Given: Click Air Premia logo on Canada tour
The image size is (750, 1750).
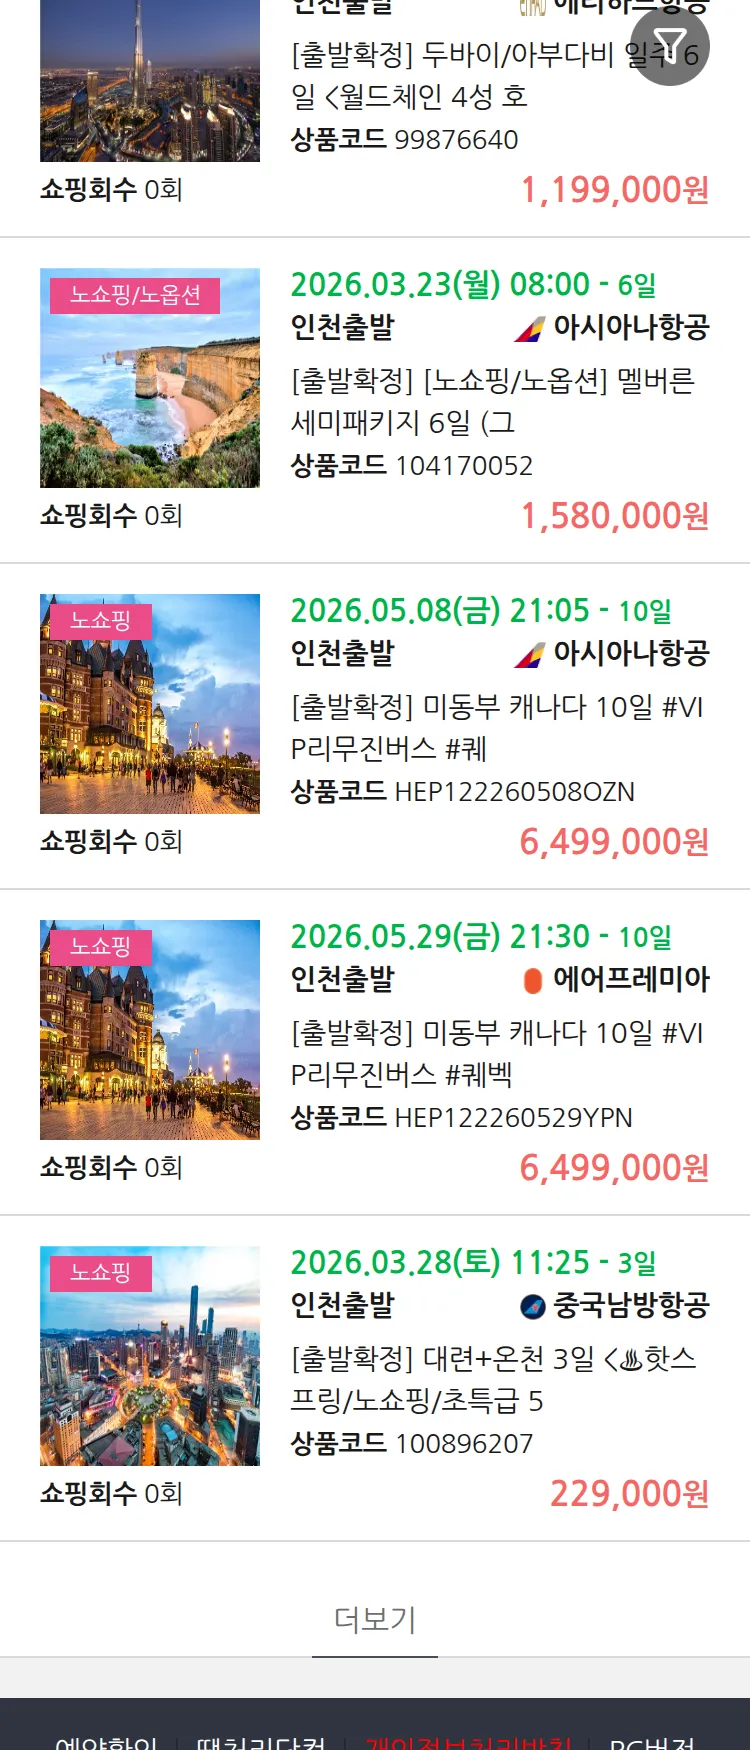Looking at the screenshot, I should point(533,980).
